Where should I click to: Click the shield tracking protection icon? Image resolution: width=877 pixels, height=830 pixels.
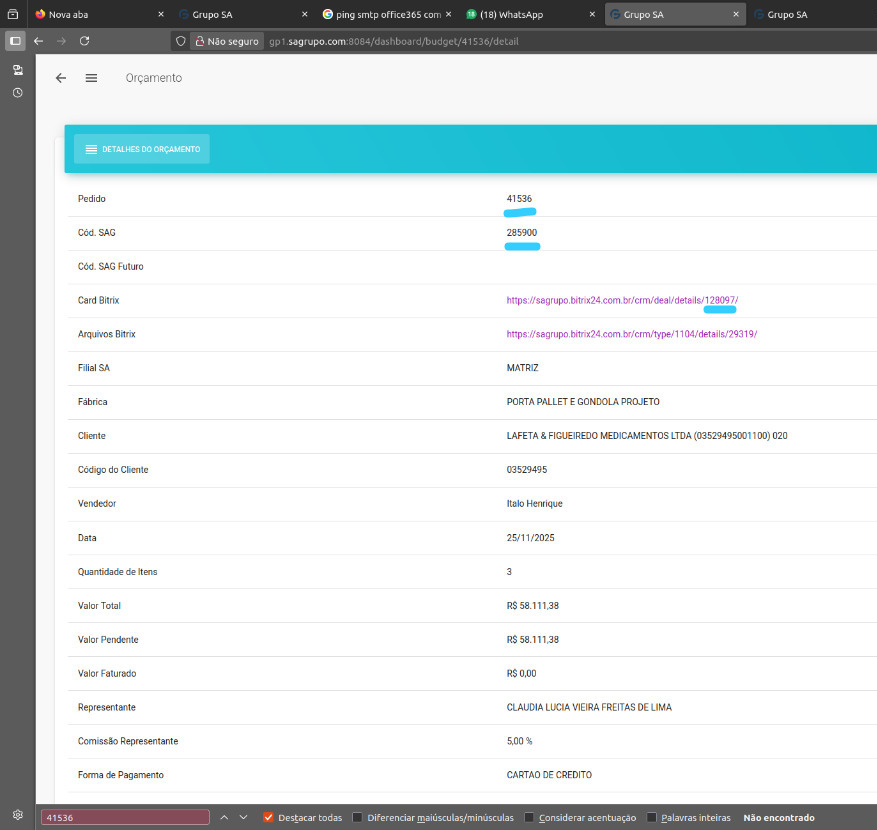click(180, 42)
